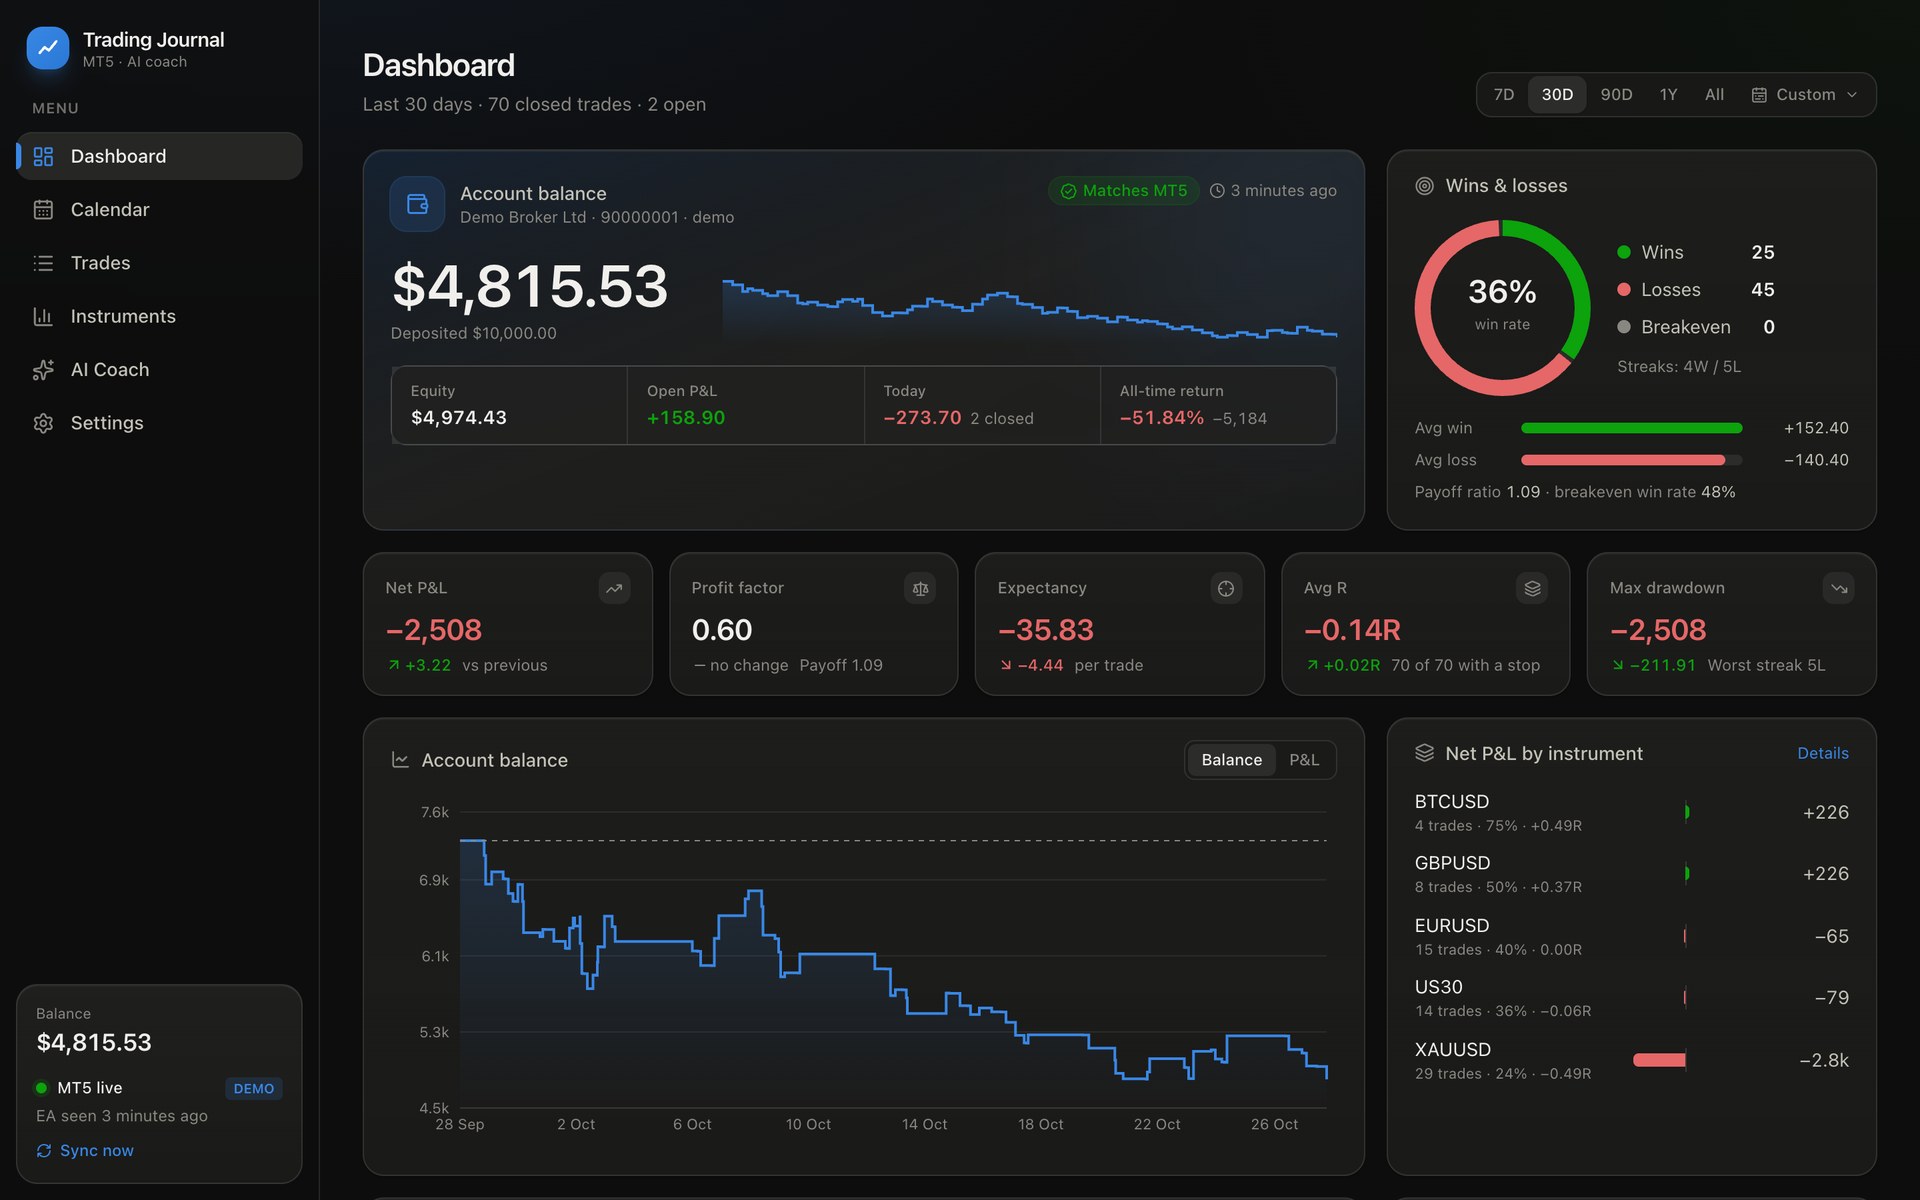Click the Trades list icon in sidebar

pyautogui.click(x=43, y=263)
